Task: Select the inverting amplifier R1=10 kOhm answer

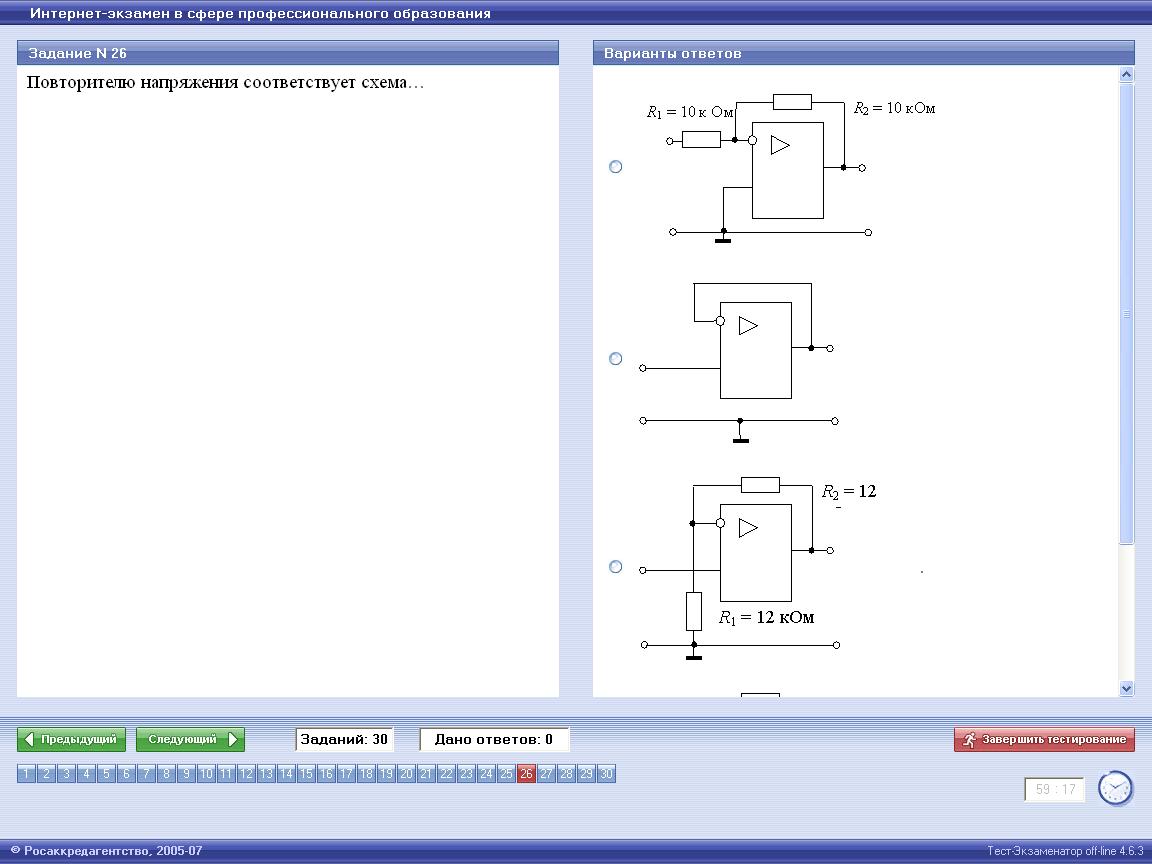Action: point(616,167)
